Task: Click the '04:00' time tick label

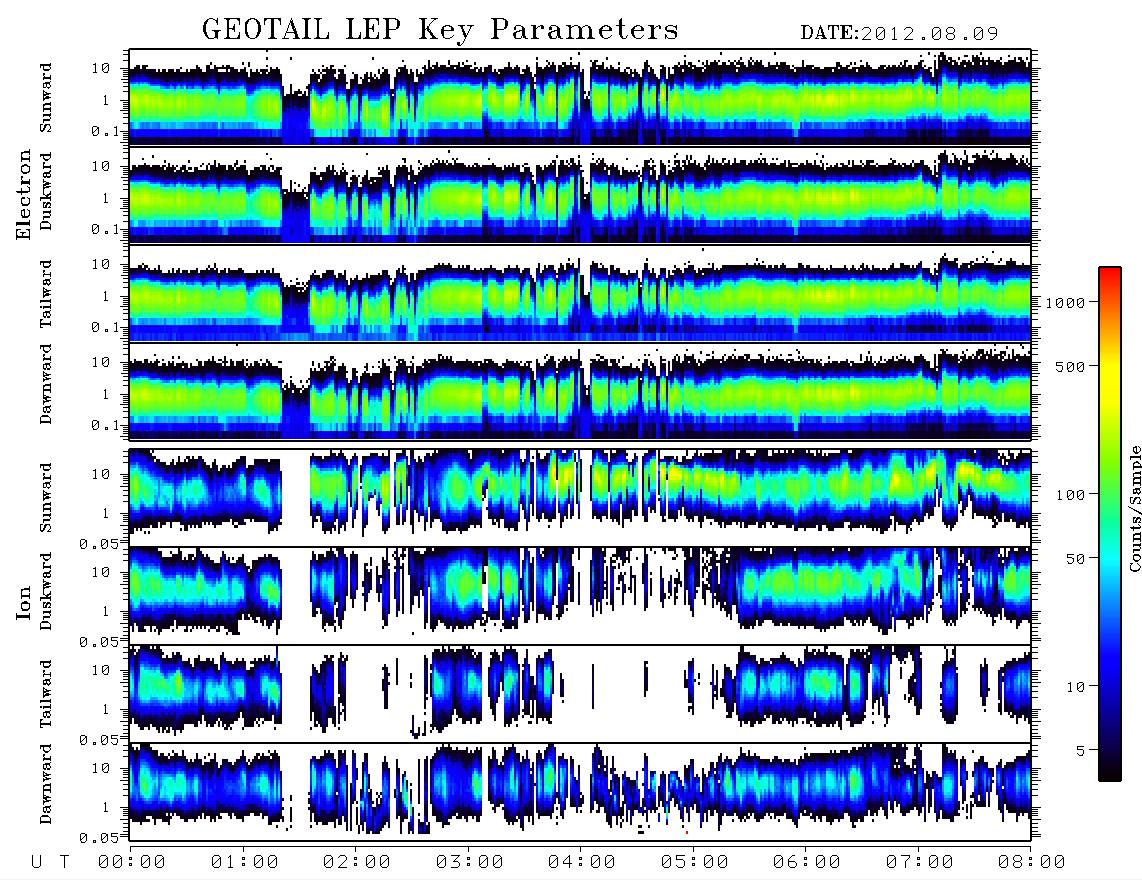Action: 582,863
